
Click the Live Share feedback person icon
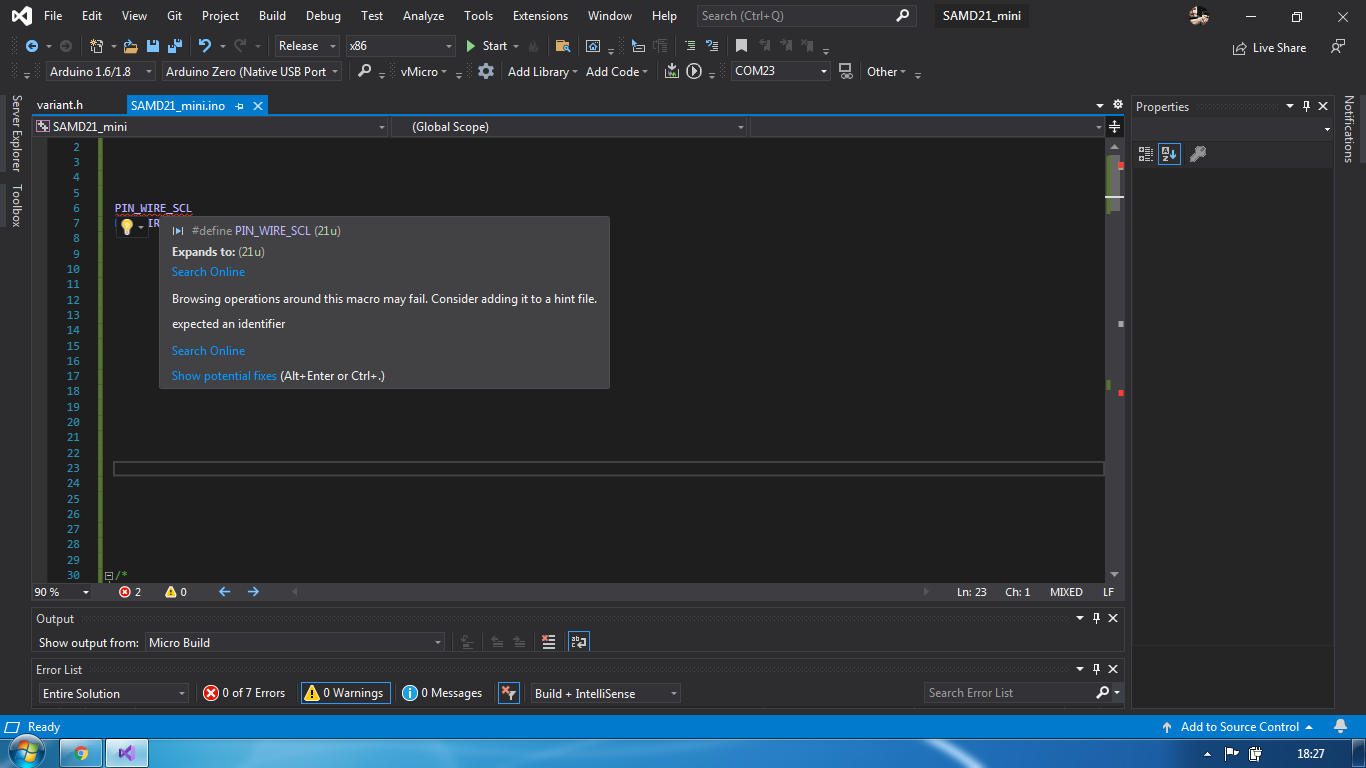[1338, 47]
